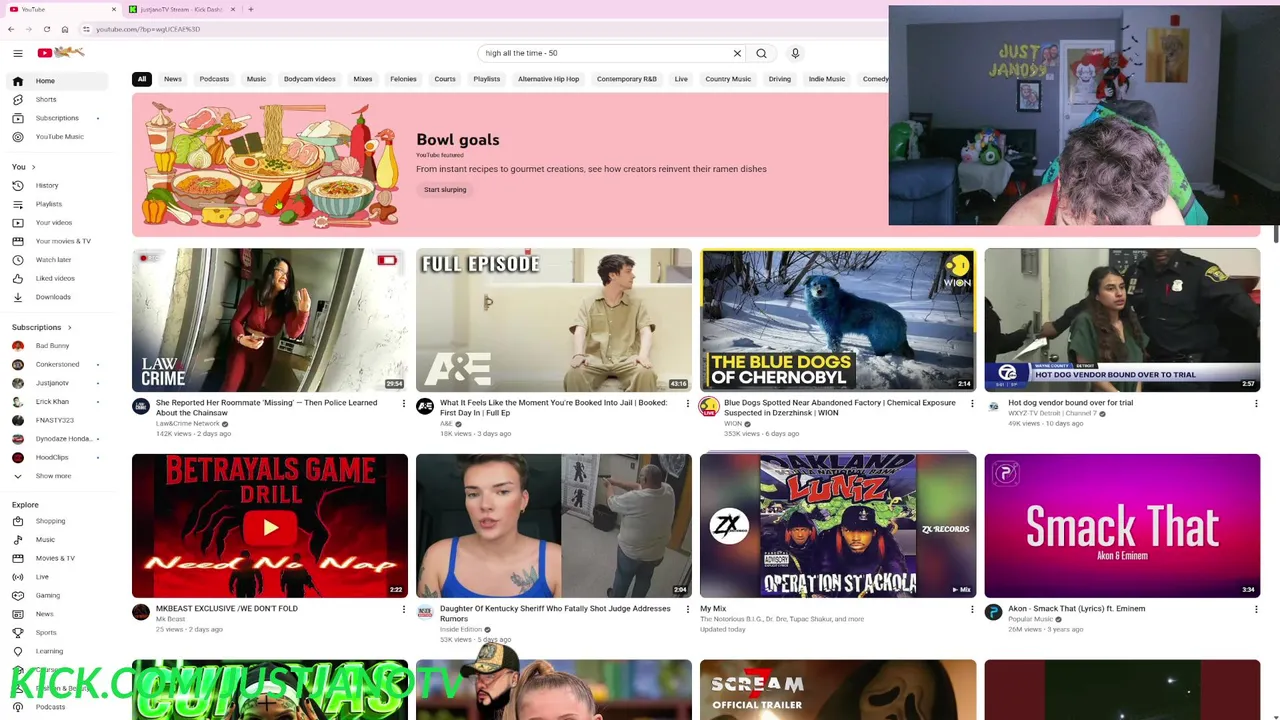This screenshot has width=1280, height=720.
Task: Activate voice search microphone
Action: [795, 53]
